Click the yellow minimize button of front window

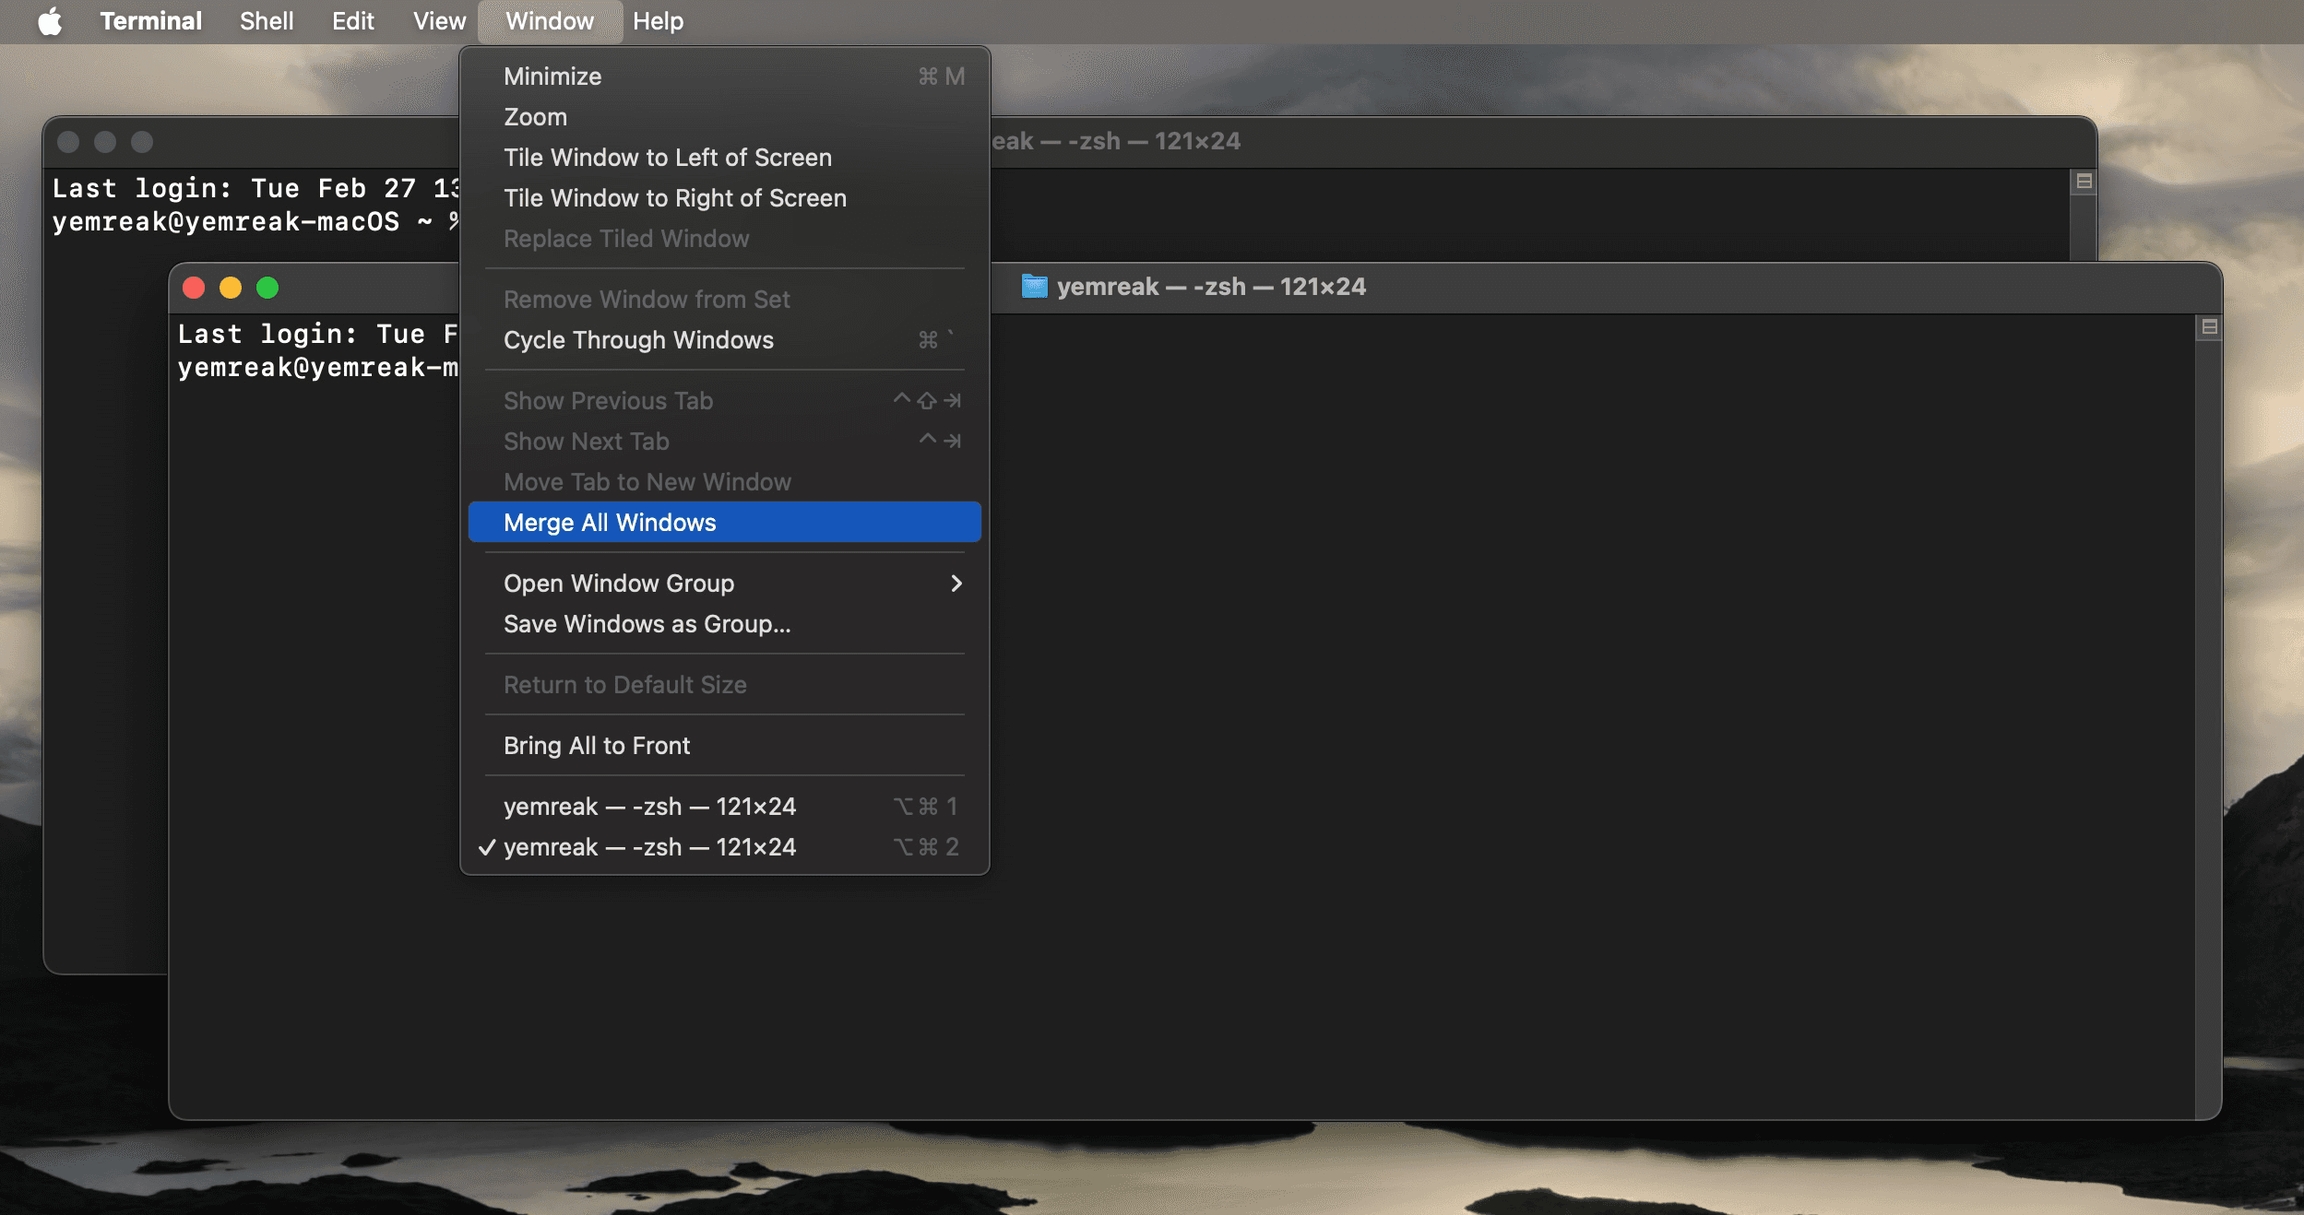230,288
